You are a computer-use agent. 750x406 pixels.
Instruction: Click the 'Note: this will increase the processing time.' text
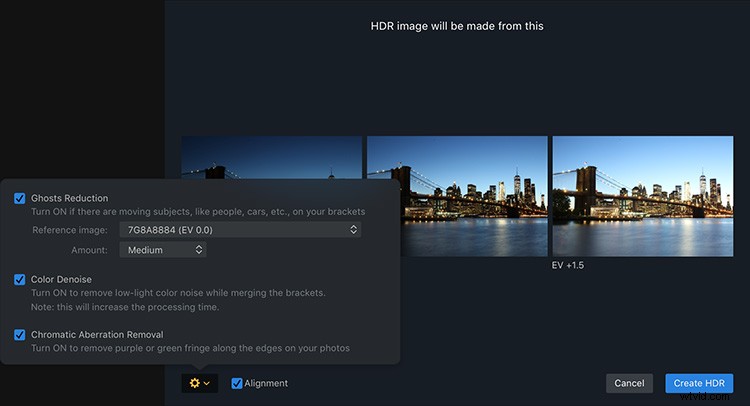tap(125, 307)
